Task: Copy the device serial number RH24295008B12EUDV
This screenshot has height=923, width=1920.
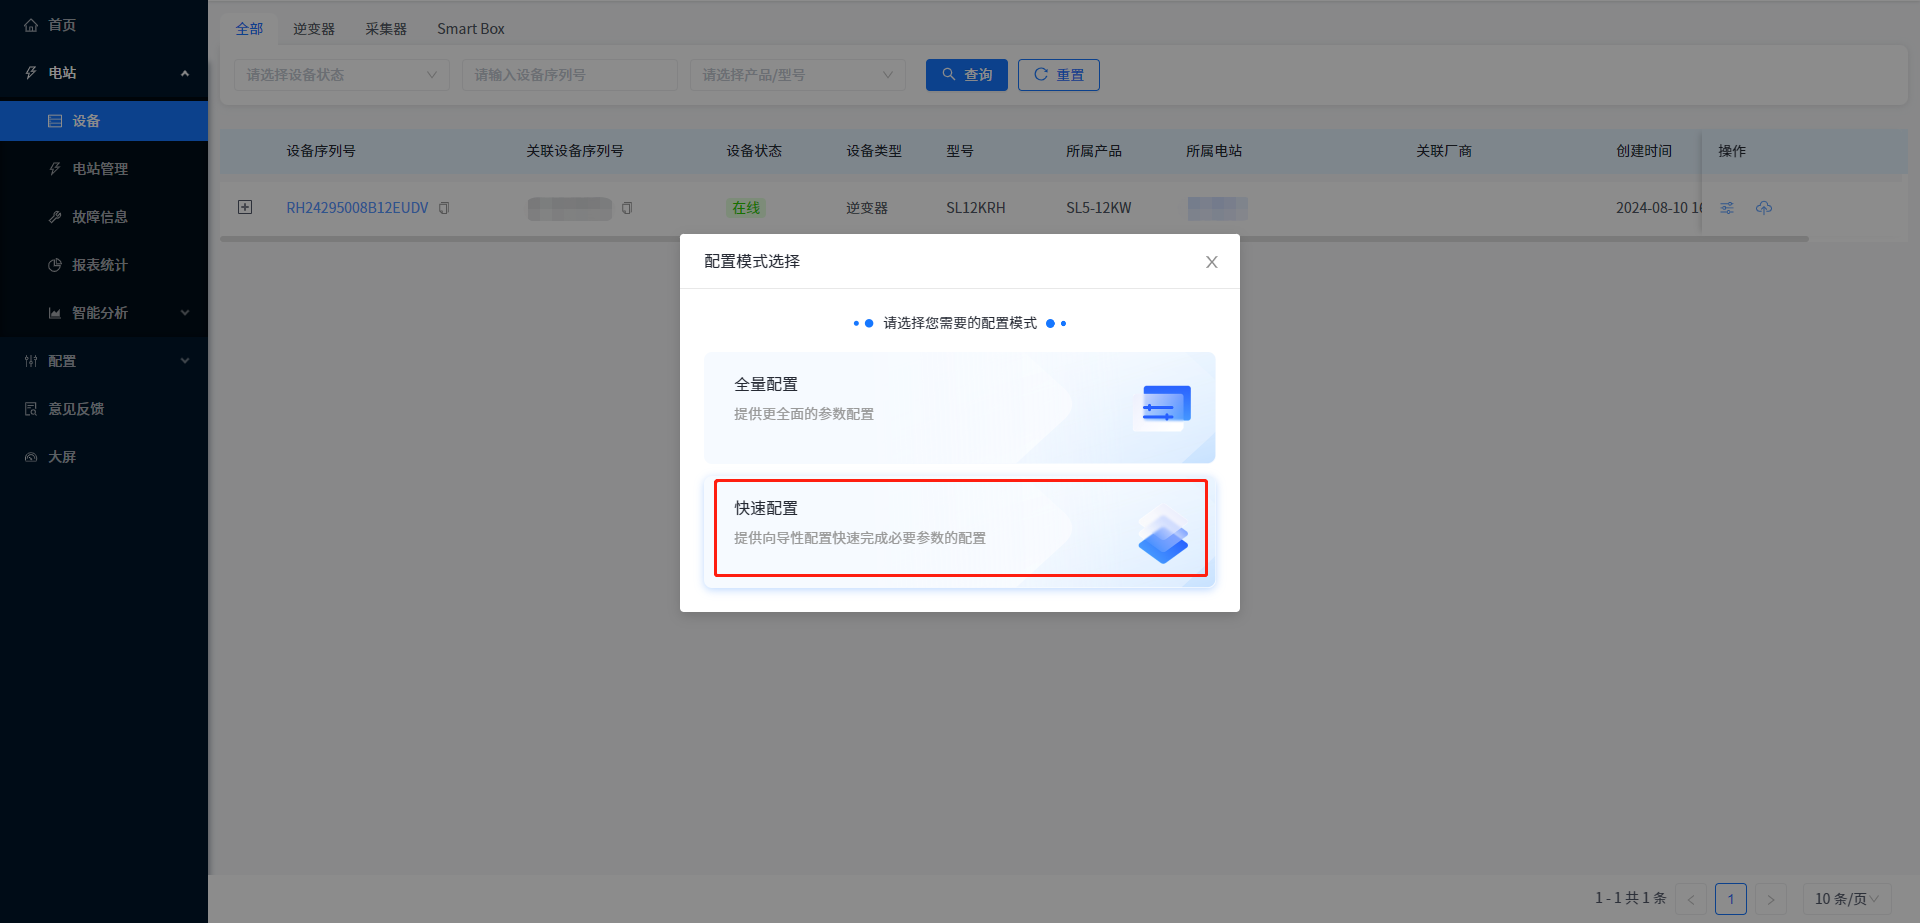Action: coord(444,208)
